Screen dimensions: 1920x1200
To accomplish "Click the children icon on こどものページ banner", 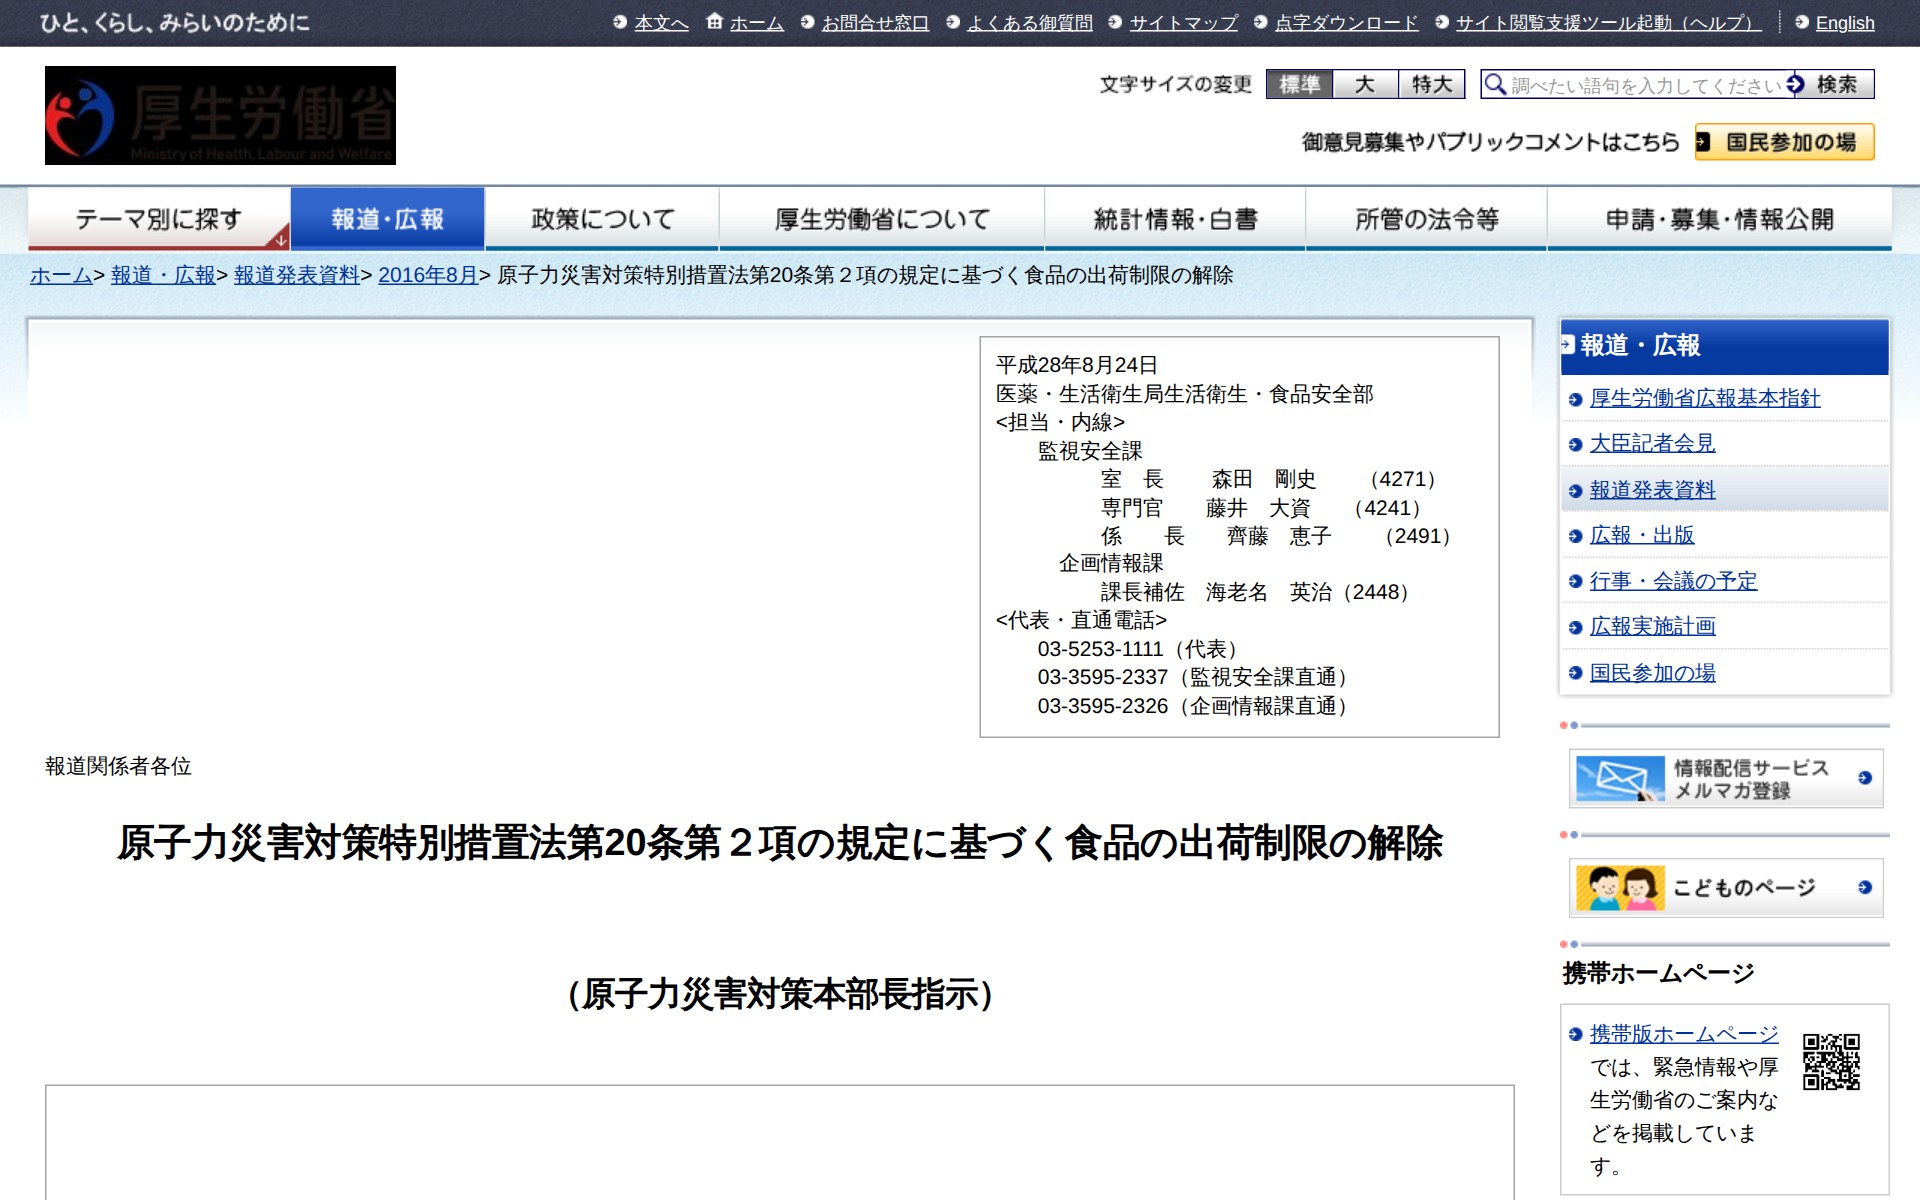I will click(1618, 885).
